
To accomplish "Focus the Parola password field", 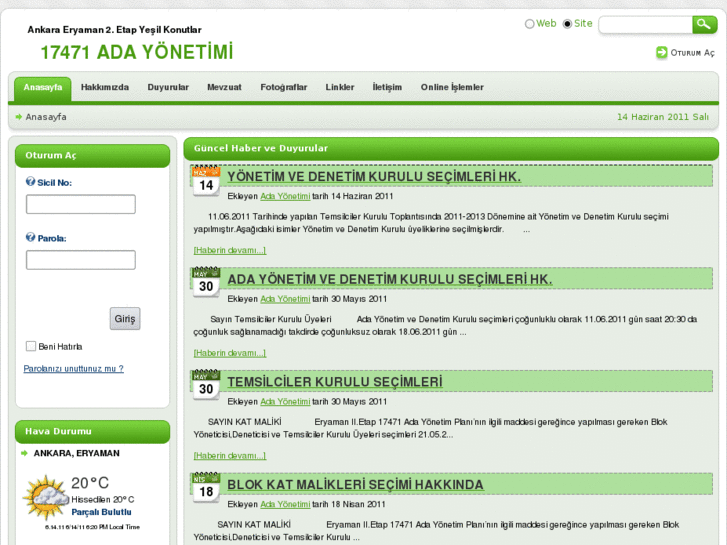I will tap(81, 260).
